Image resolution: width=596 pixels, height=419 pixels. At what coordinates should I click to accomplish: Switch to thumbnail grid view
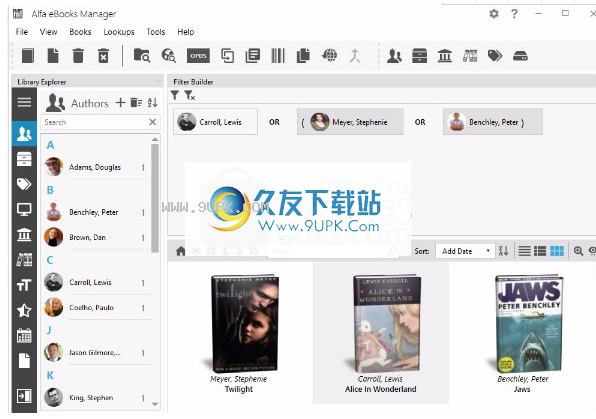557,251
